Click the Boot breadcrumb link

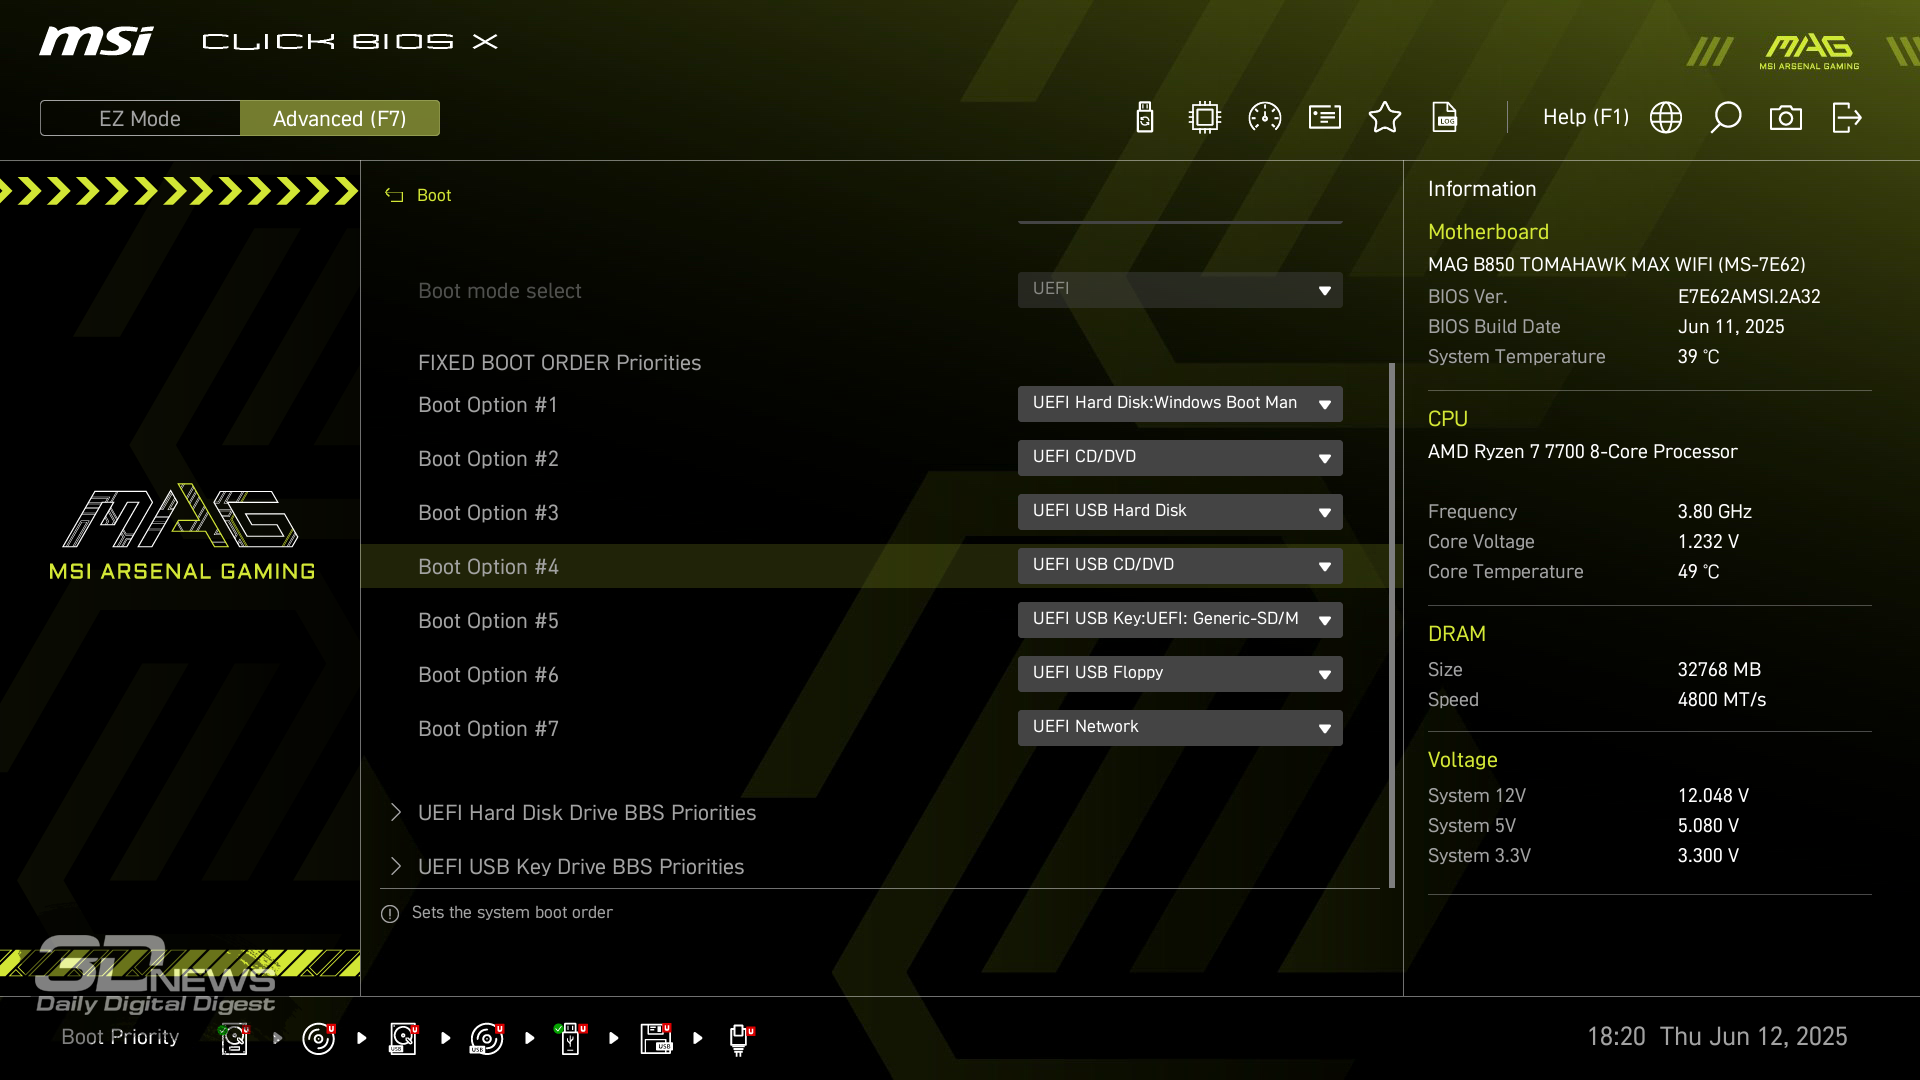pos(434,195)
